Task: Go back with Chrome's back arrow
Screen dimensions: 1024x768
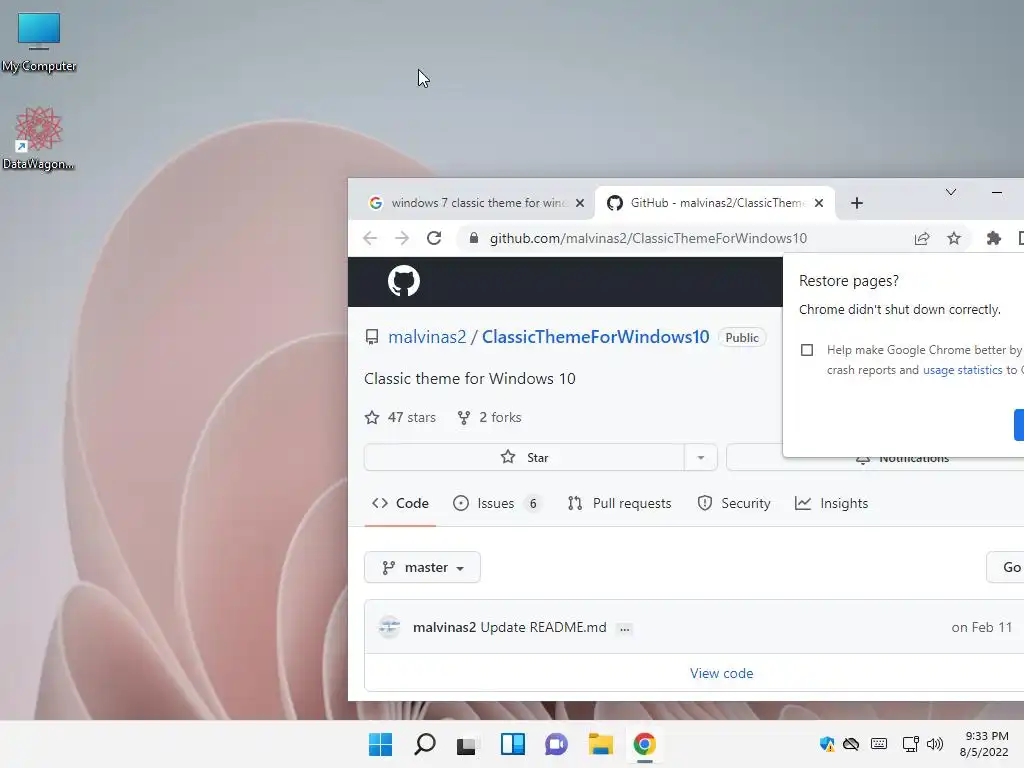Action: coord(370,238)
